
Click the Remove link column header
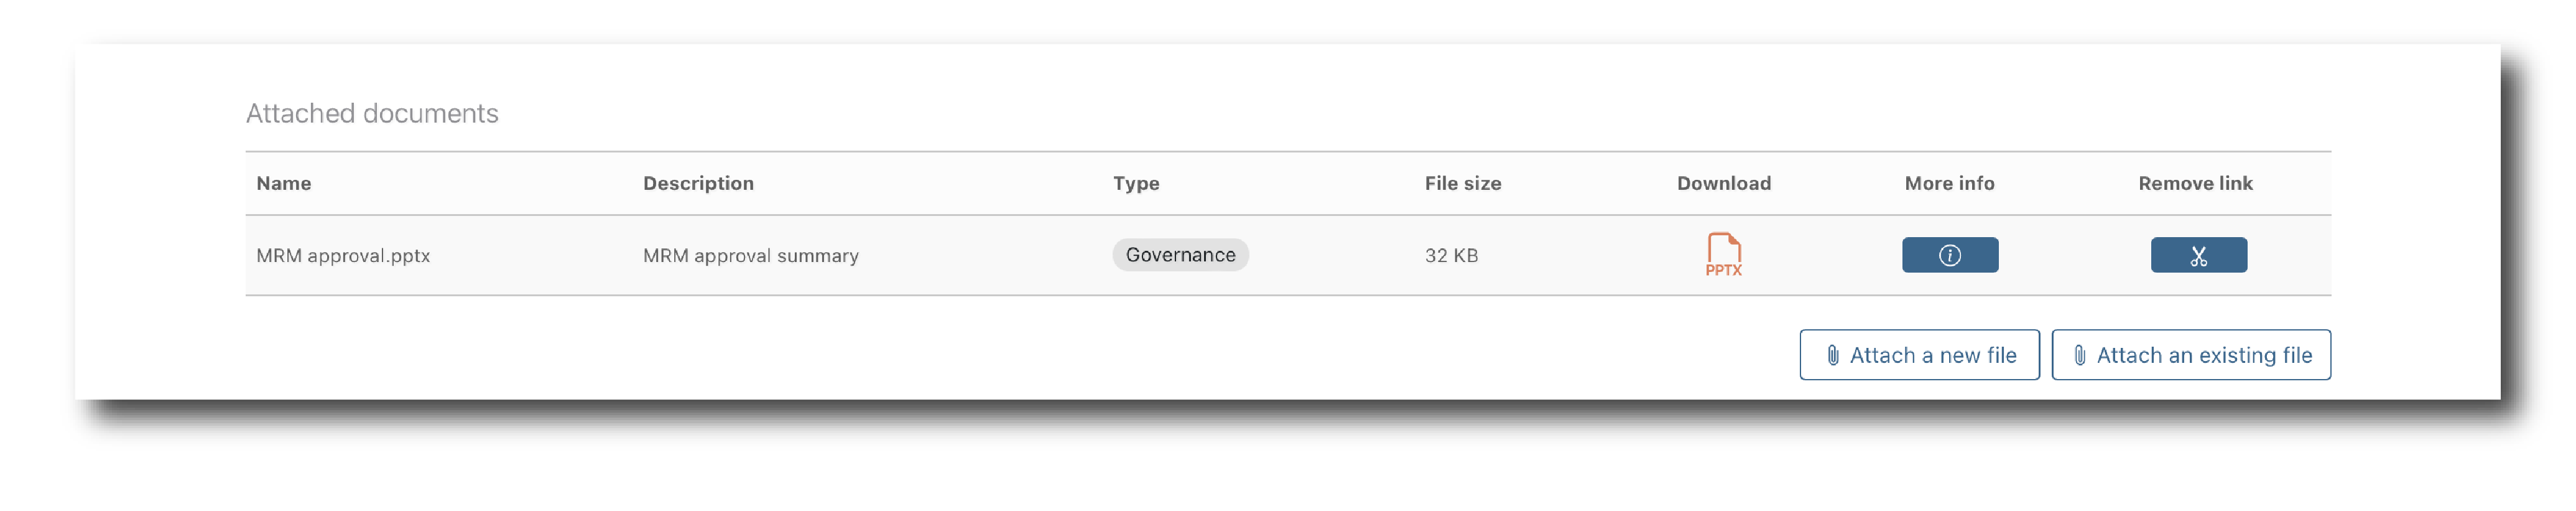click(2195, 183)
